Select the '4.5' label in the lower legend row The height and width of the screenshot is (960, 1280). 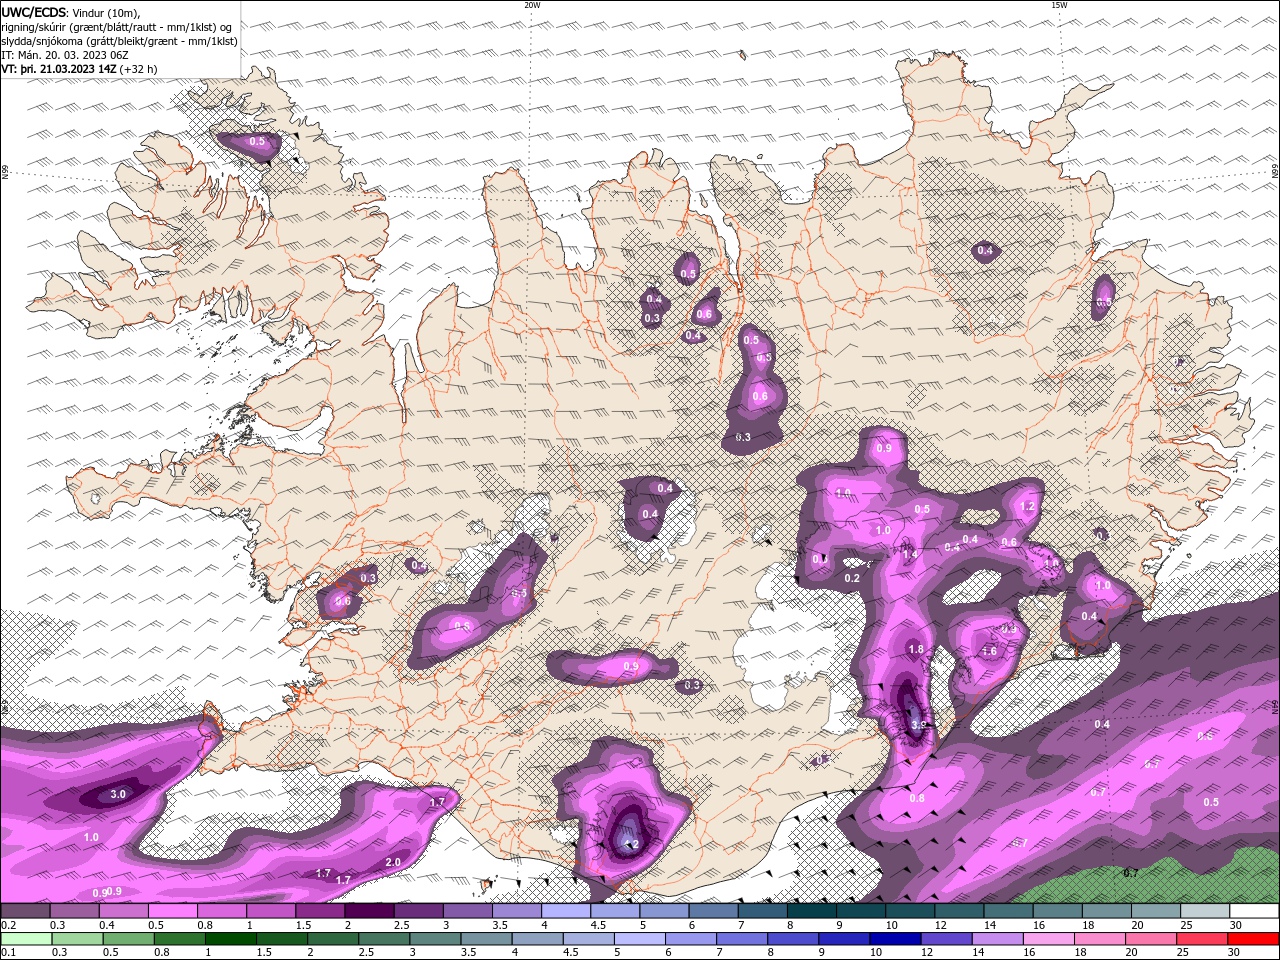click(x=570, y=953)
